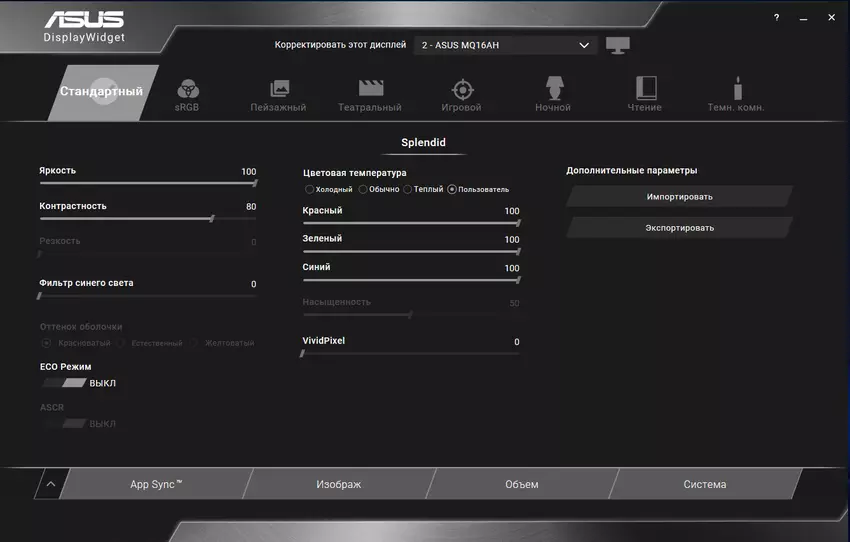Click the Экспортировать button
The width and height of the screenshot is (850, 542).
click(x=679, y=228)
